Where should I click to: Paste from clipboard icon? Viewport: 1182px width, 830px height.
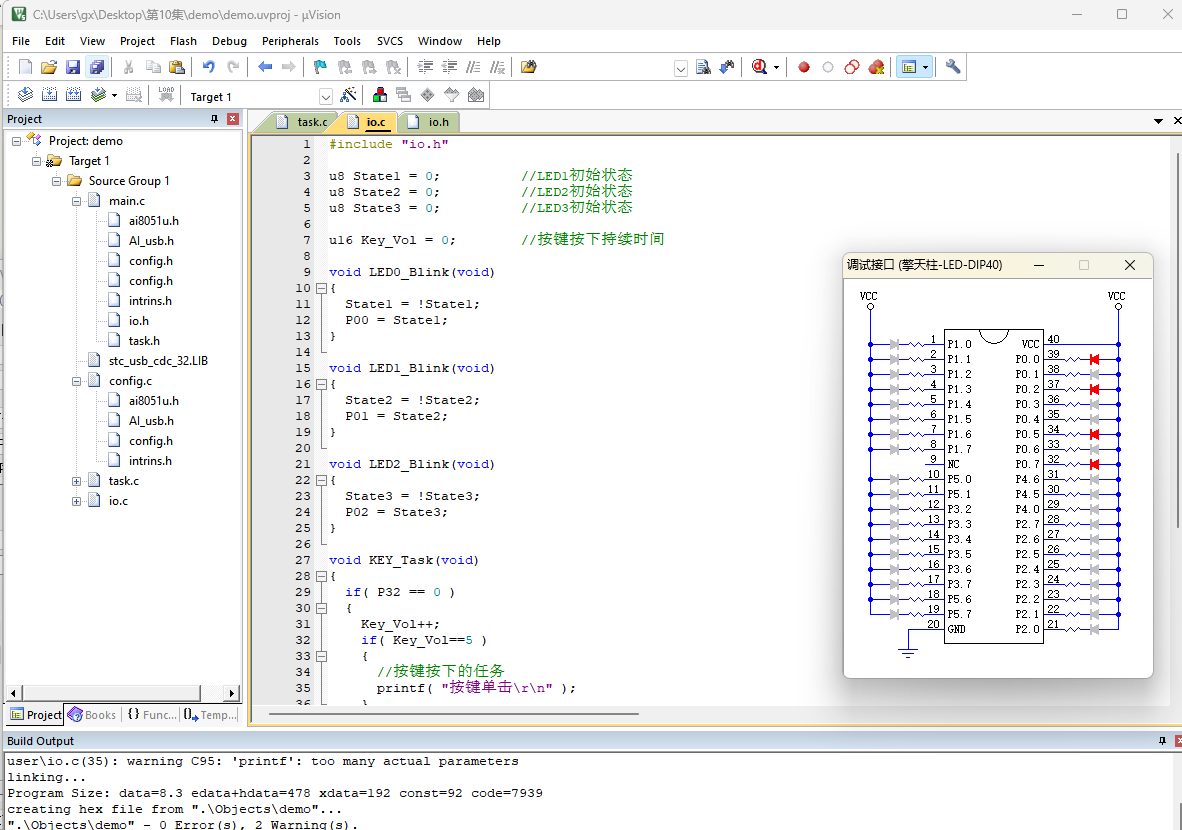click(176, 67)
